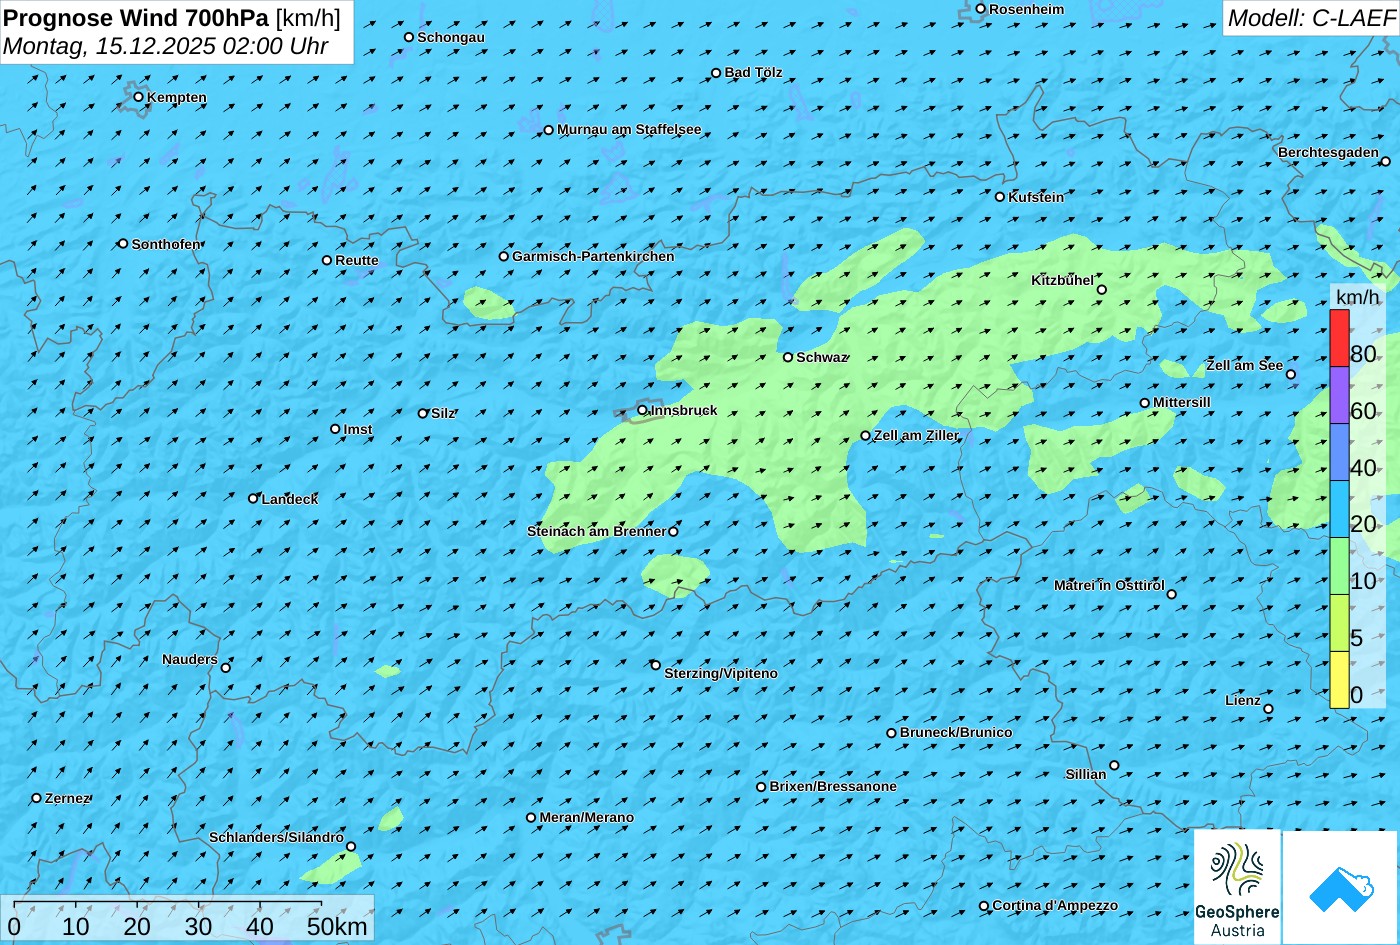Click the Schongau location dot
The height and width of the screenshot is (945, 1400).
click(409, 37)
